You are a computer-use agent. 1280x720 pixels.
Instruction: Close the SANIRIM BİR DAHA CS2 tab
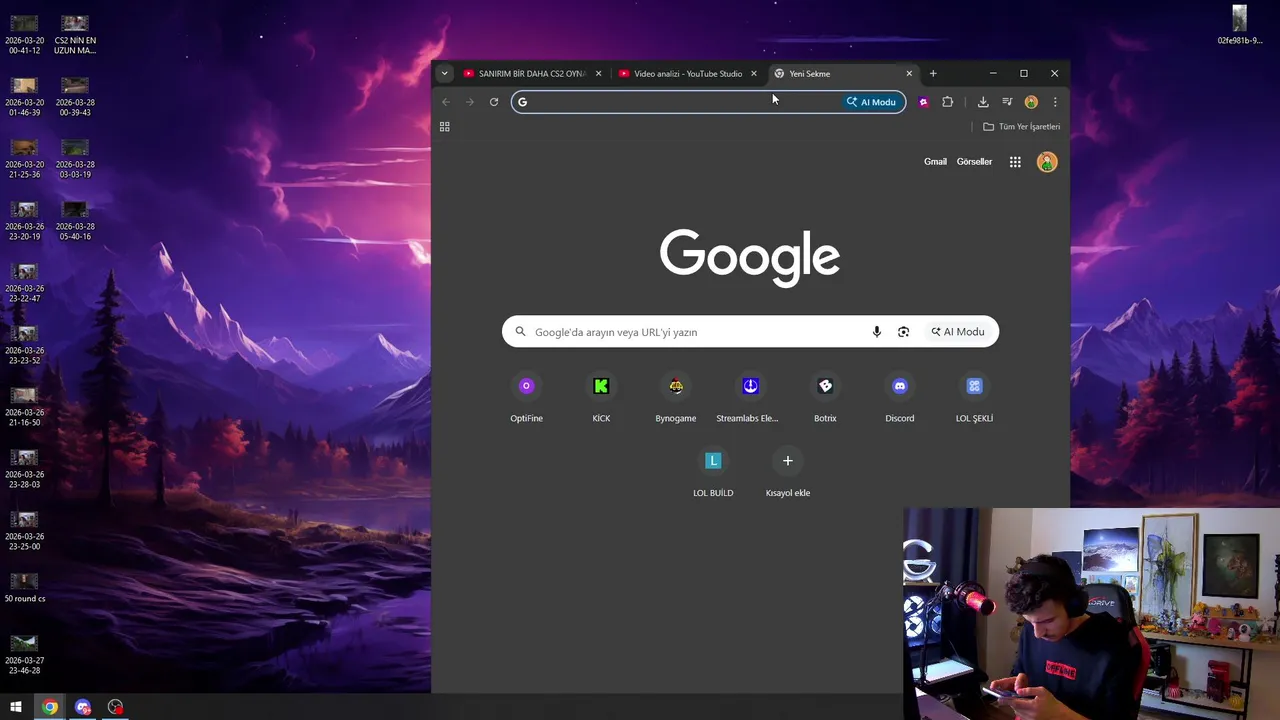pyautogui.click(x=598, y=73)
